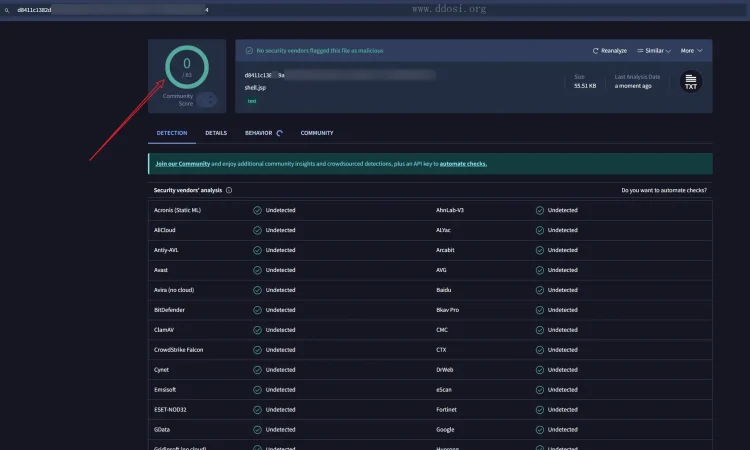Screen dimensions: 750x450
Task: Click Cynet undetected check icon
Action: click(257, 370)
